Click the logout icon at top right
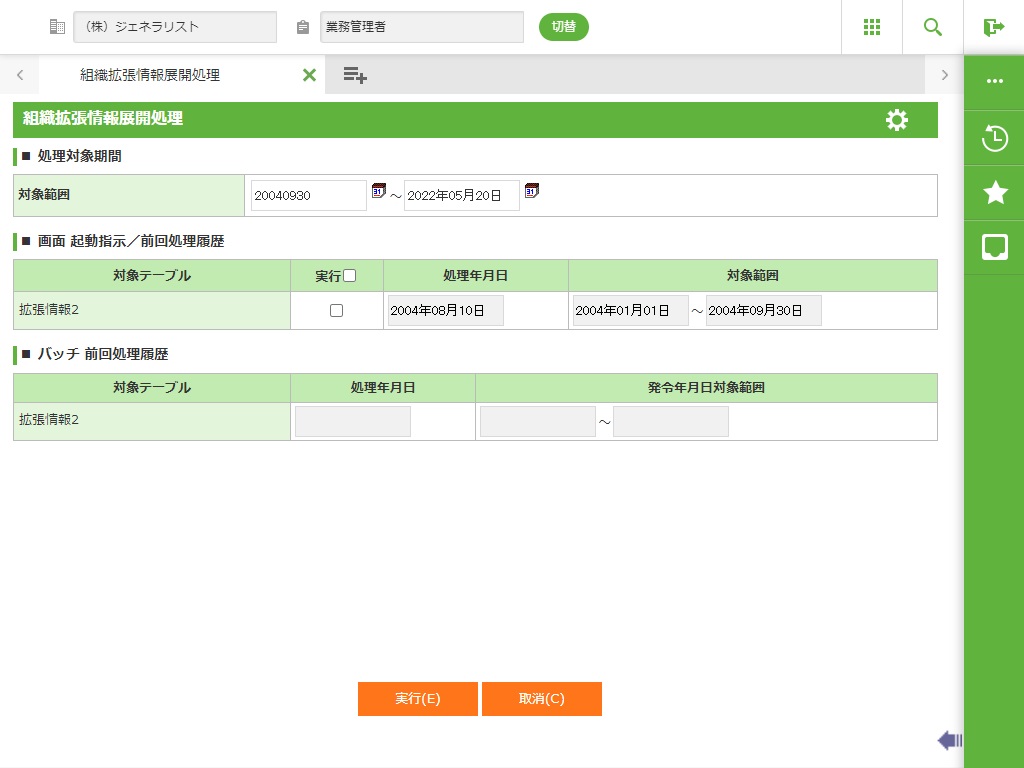The width and height of the screenshot is (1024, 768). pyautogui.click(x=993, y=27)
